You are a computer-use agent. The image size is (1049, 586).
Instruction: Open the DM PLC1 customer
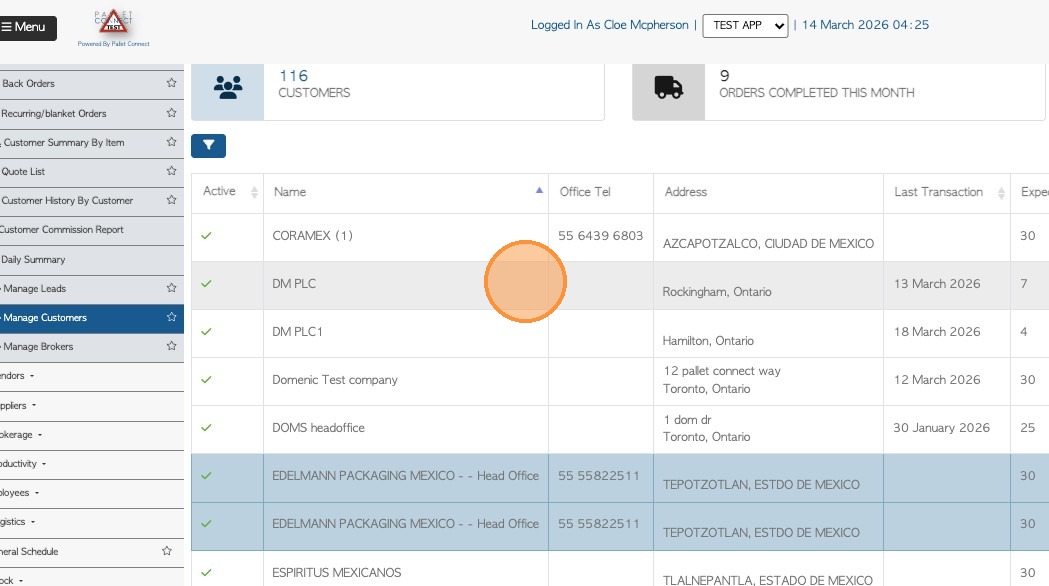click(297, 332)
